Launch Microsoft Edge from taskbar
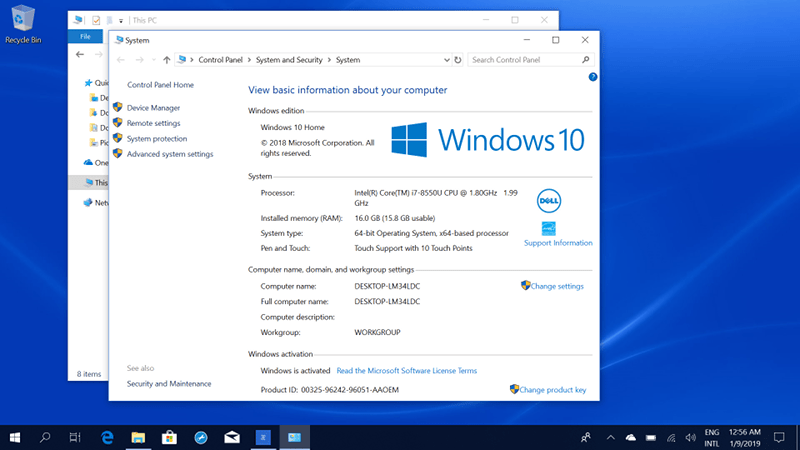The image size is (800, 450). [x=107, y=437]
